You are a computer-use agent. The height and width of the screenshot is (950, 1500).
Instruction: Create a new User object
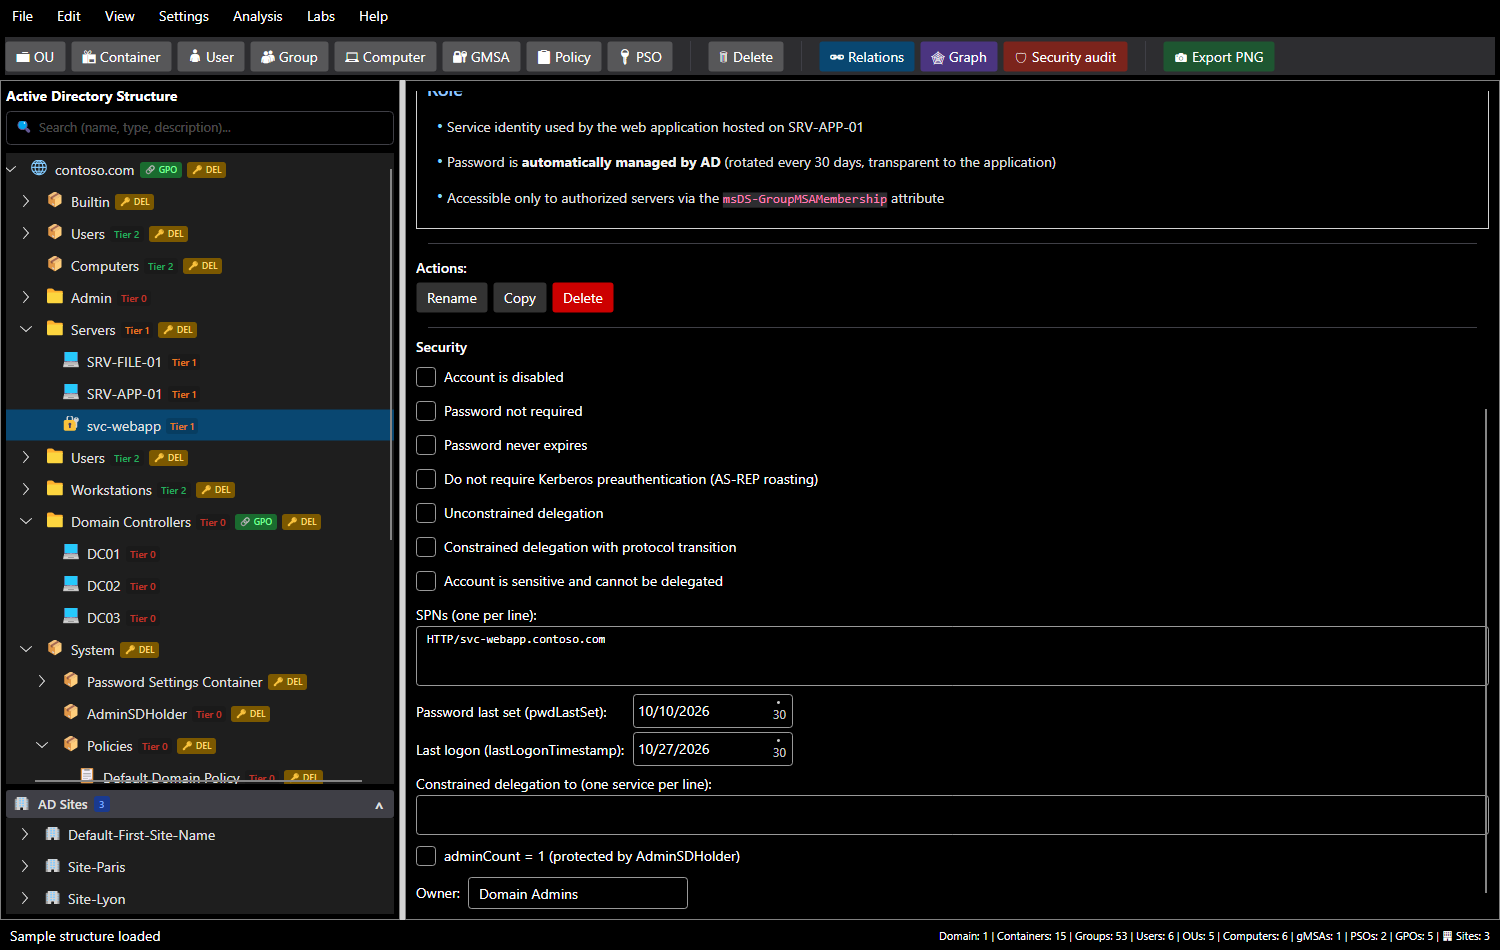(211, 57)
